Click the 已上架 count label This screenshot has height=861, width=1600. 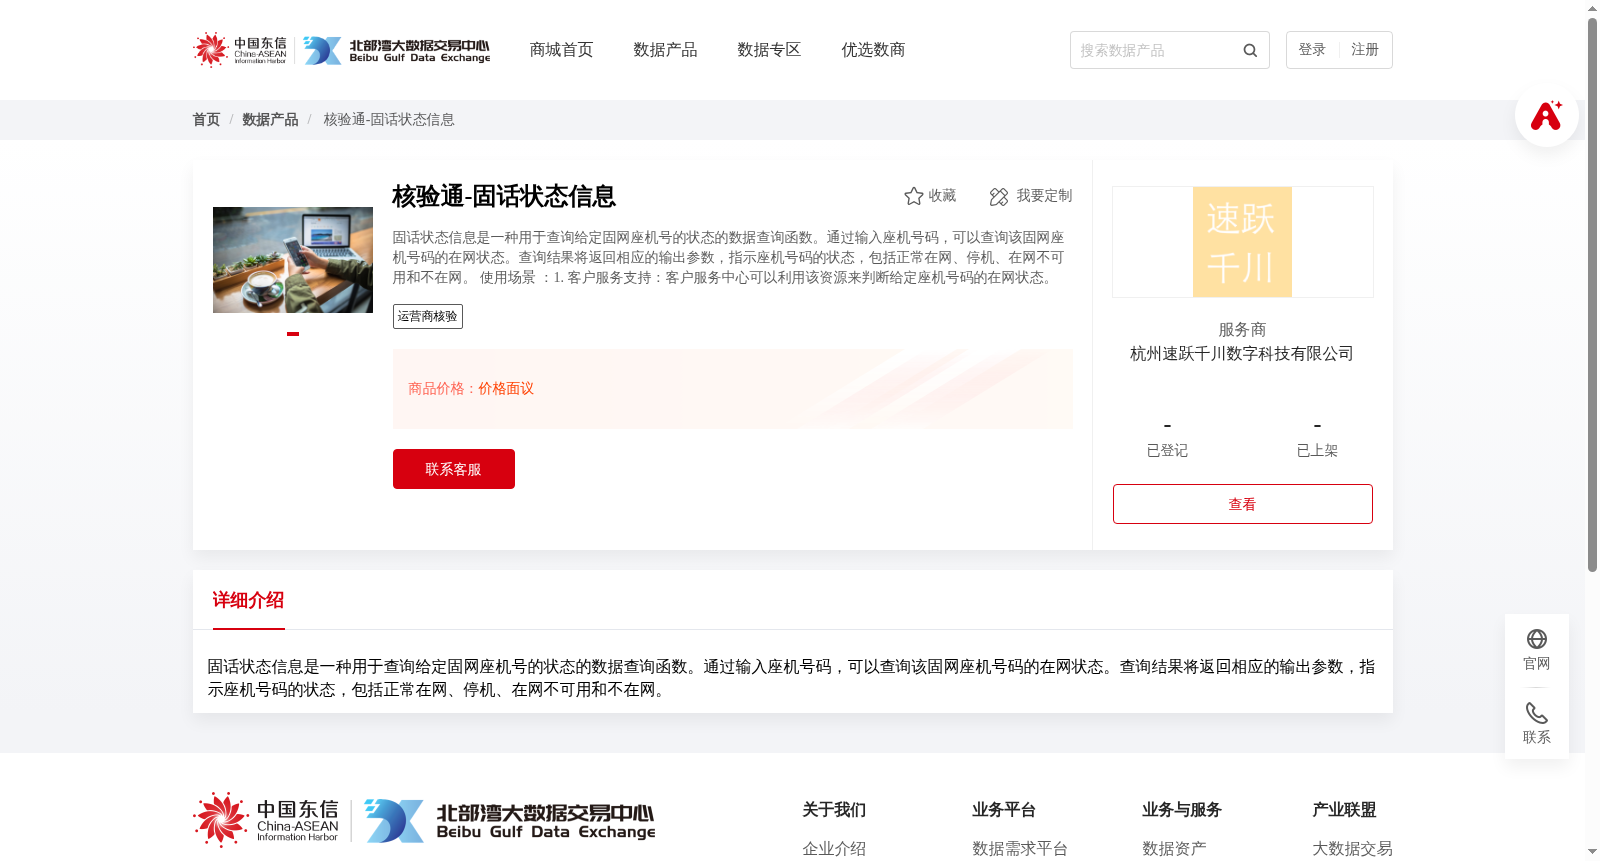[1317, 451]
